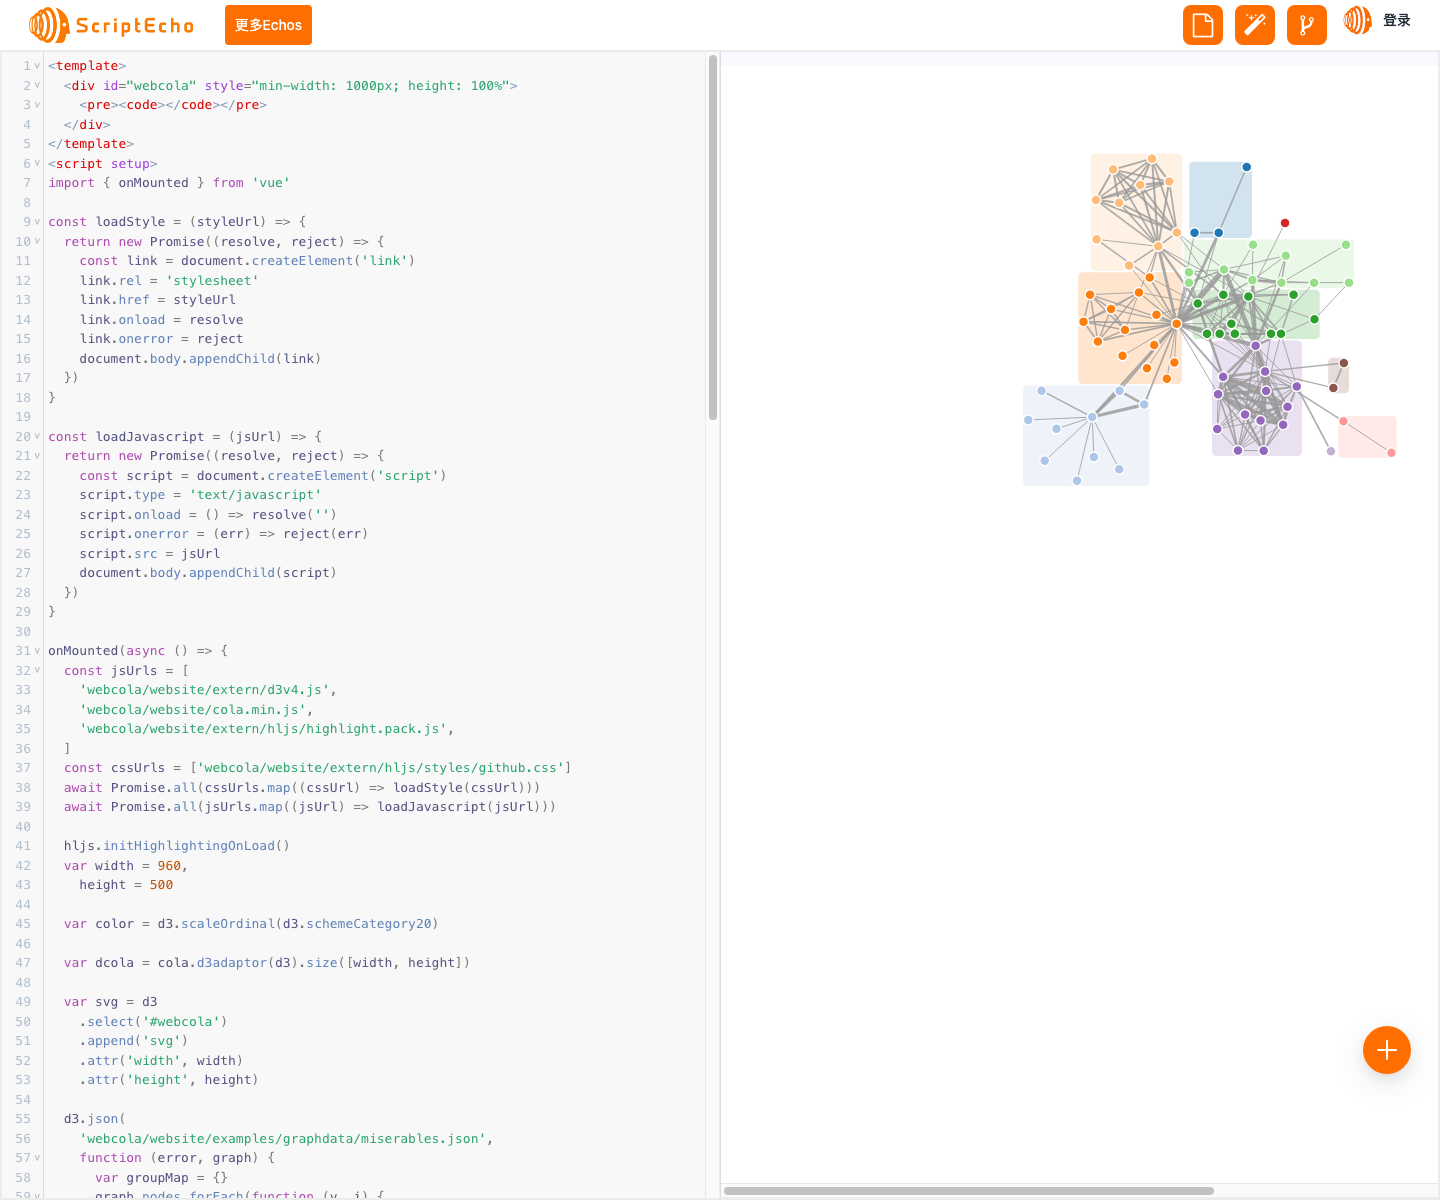The width and height of the screenshot is (1440, 1200).
Task: Collapse the fold arrow at line 9
Action: 38,222
